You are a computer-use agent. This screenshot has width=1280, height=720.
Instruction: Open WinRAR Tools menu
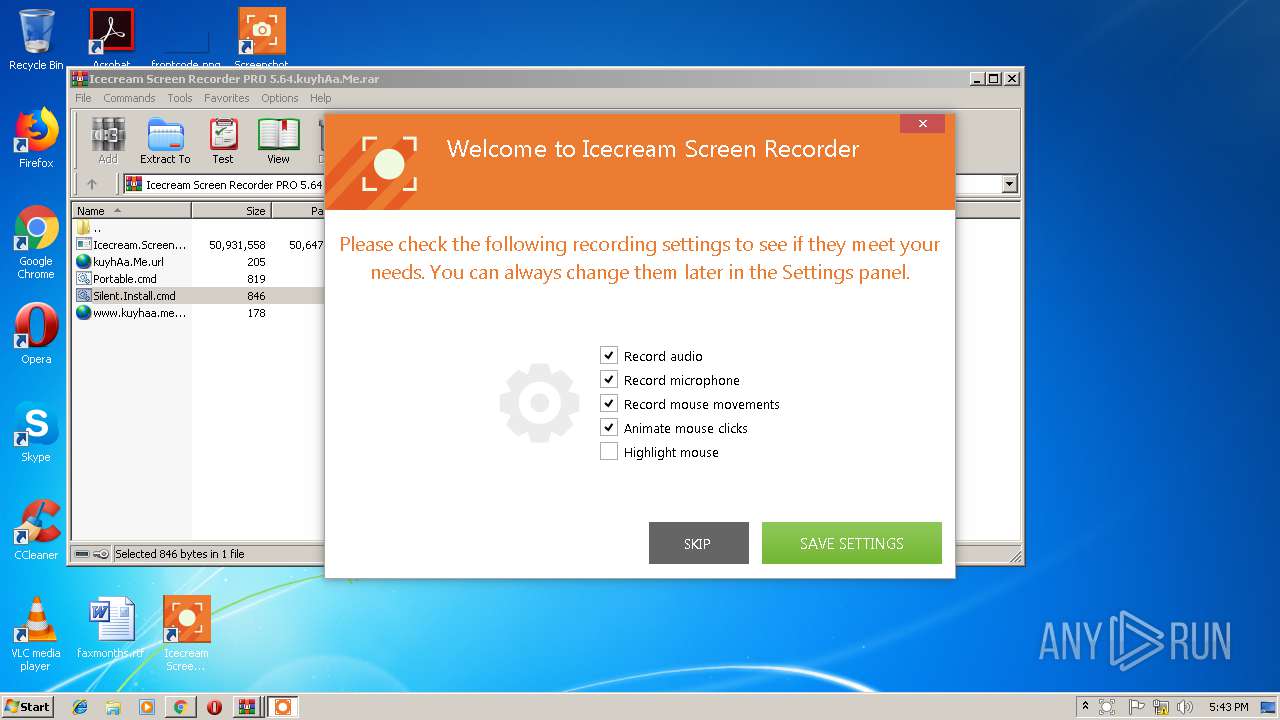click(180, 98)
